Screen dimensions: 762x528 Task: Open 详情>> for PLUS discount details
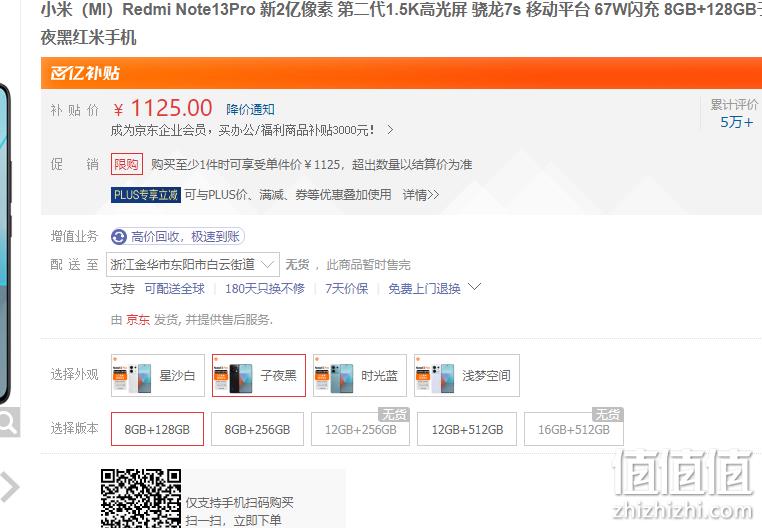tap(420, 195)
